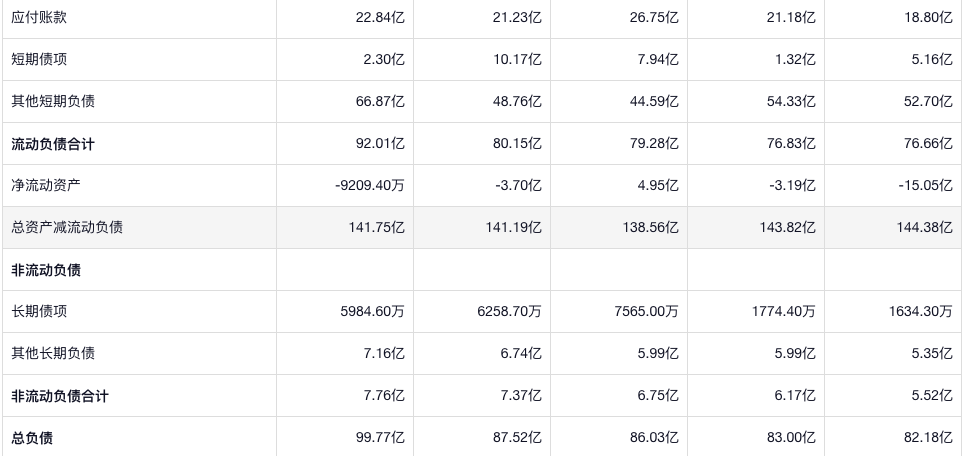This screenshot has width=964, height=456.
Task: Click the 其他长期负债 row label
Action: click(53, 353)
